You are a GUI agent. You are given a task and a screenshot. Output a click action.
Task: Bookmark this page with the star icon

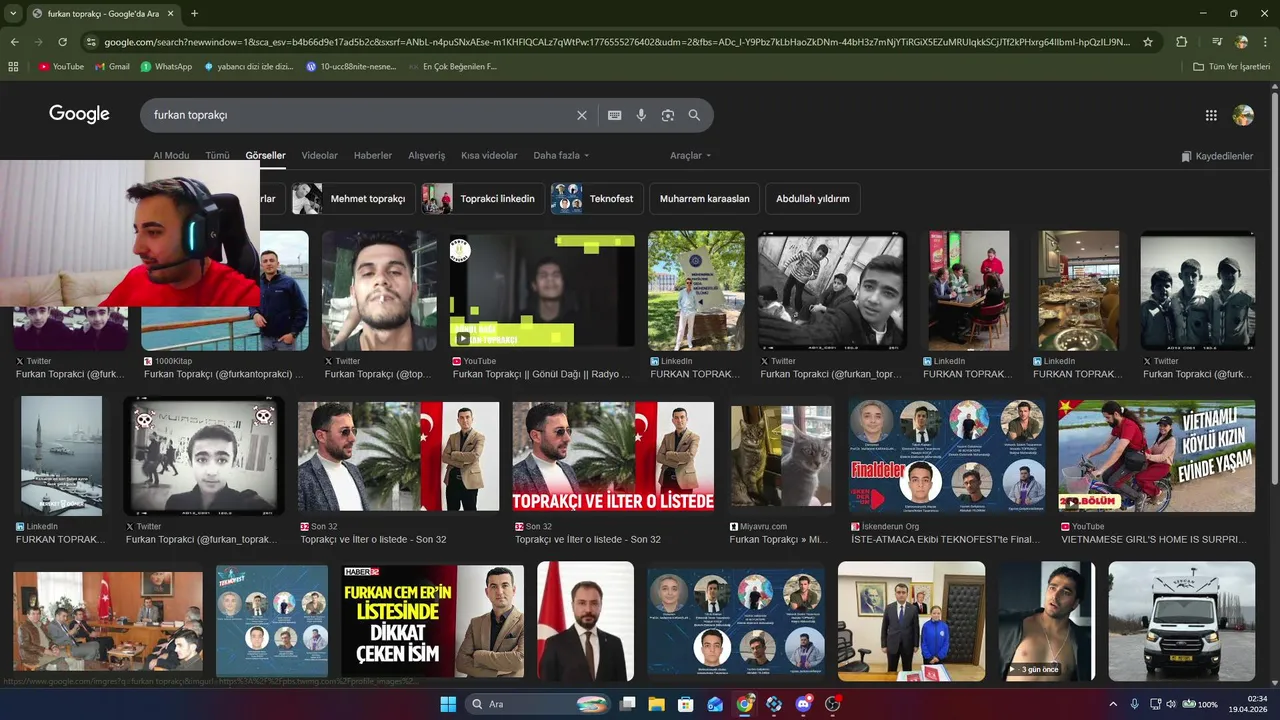(1148, 42)
